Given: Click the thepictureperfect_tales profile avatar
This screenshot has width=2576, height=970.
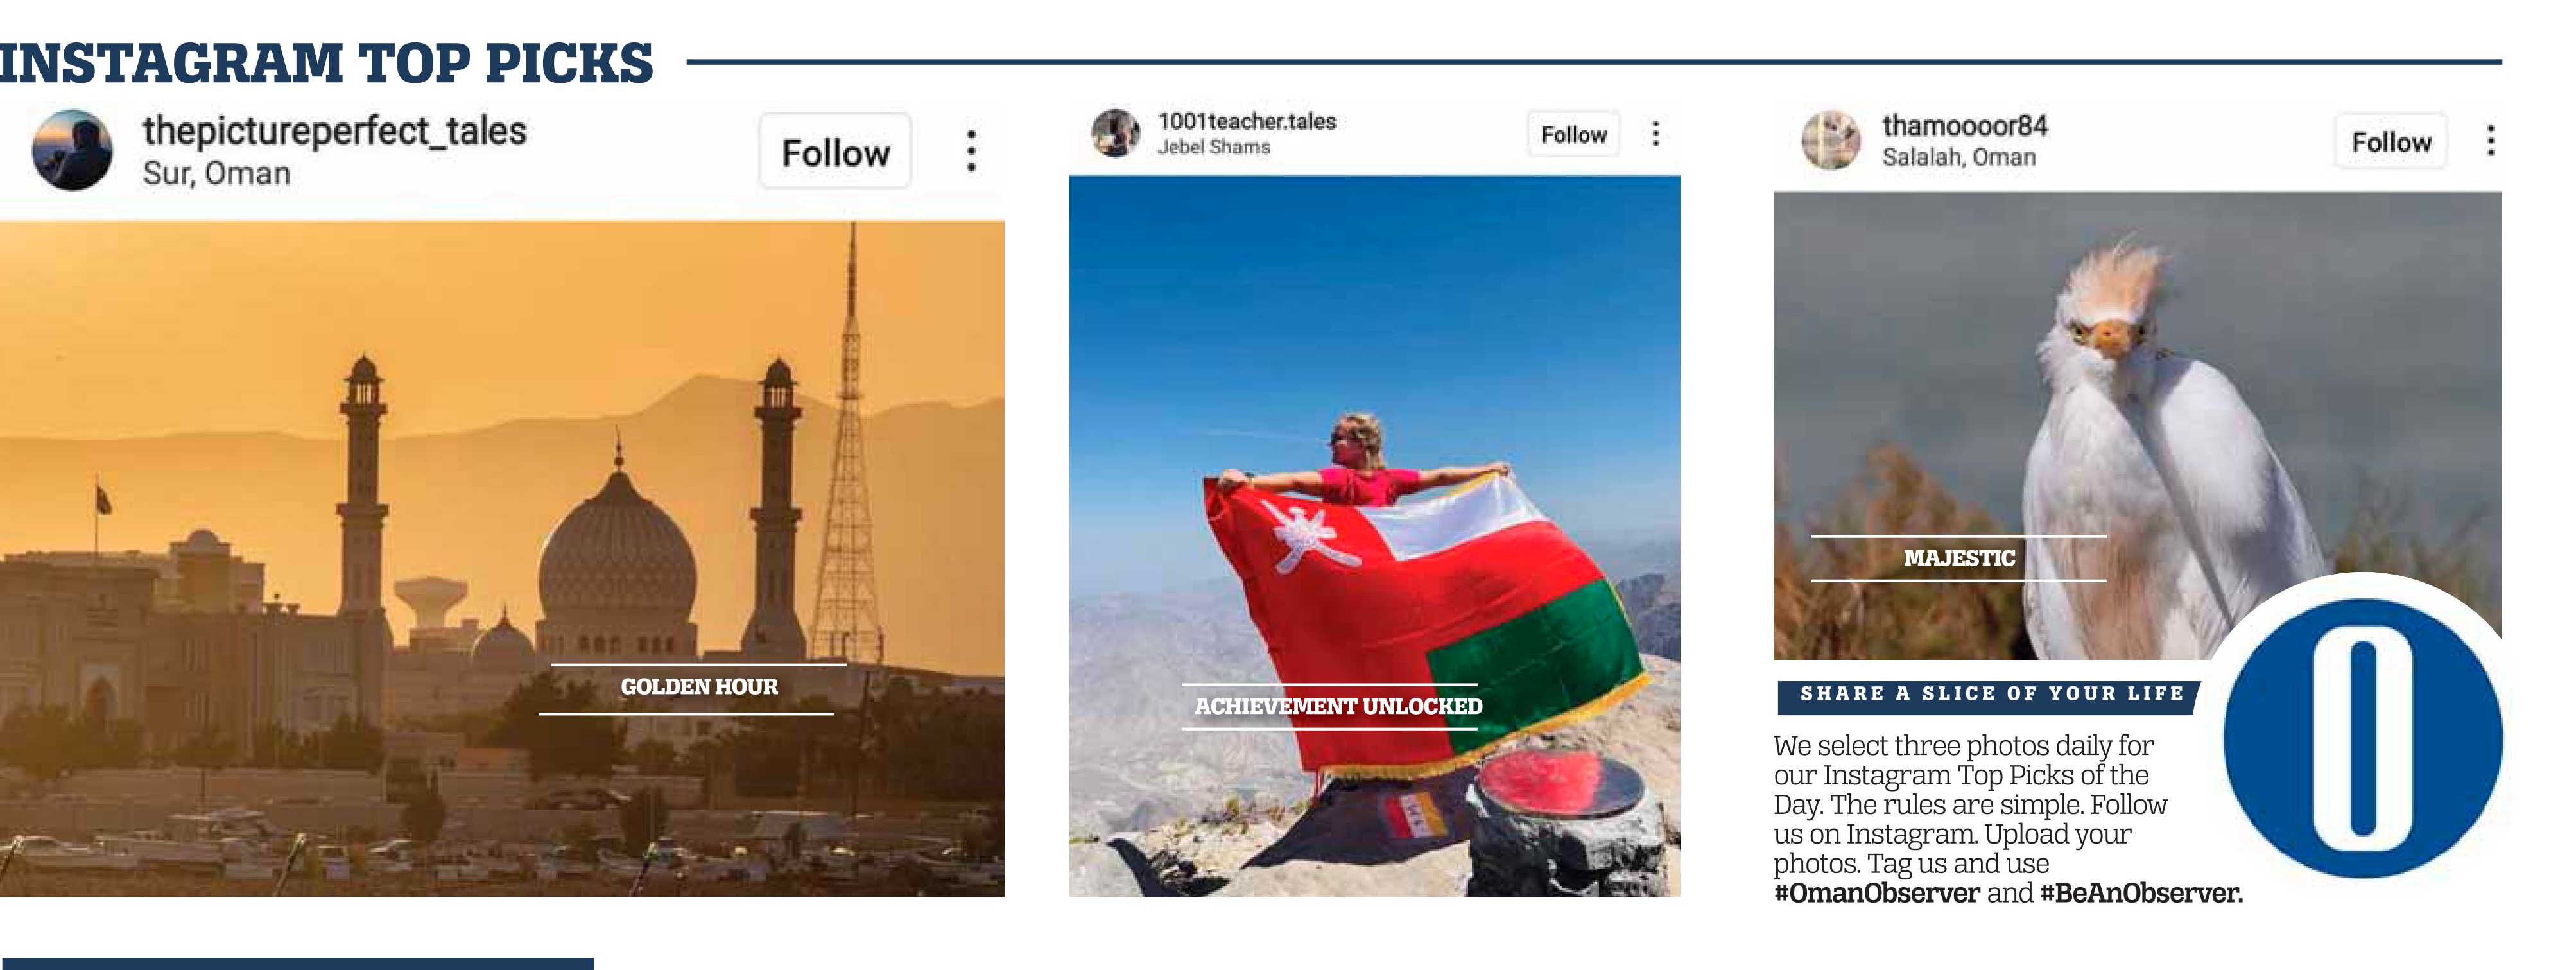Looking at the screenshot, I should [72, 150].
